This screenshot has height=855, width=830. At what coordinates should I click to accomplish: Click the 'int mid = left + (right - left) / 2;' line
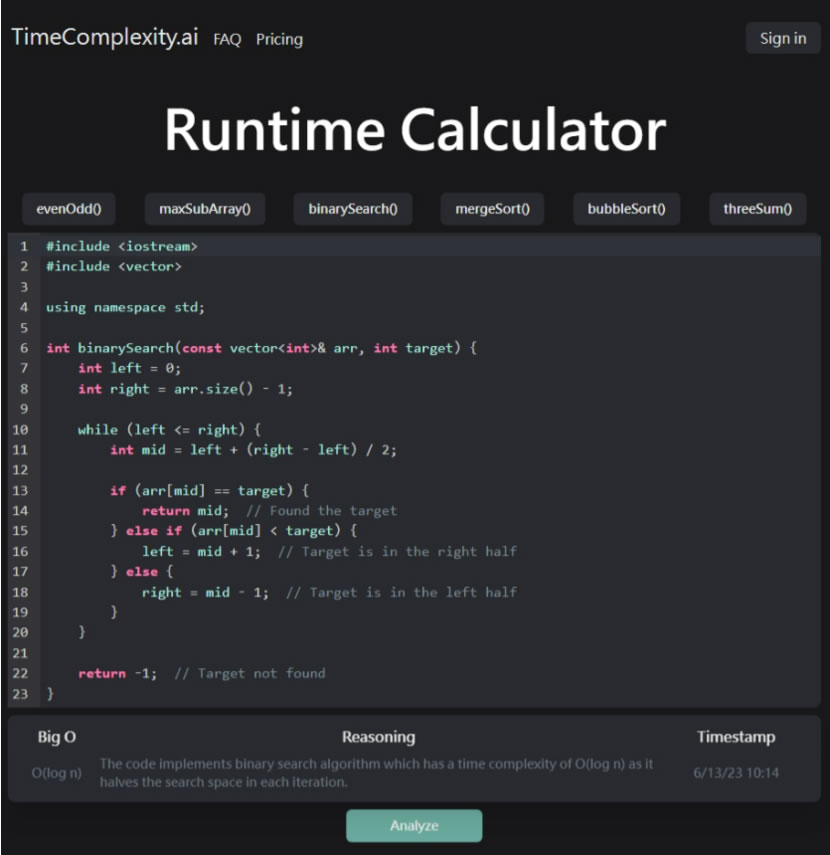(254, 450)
